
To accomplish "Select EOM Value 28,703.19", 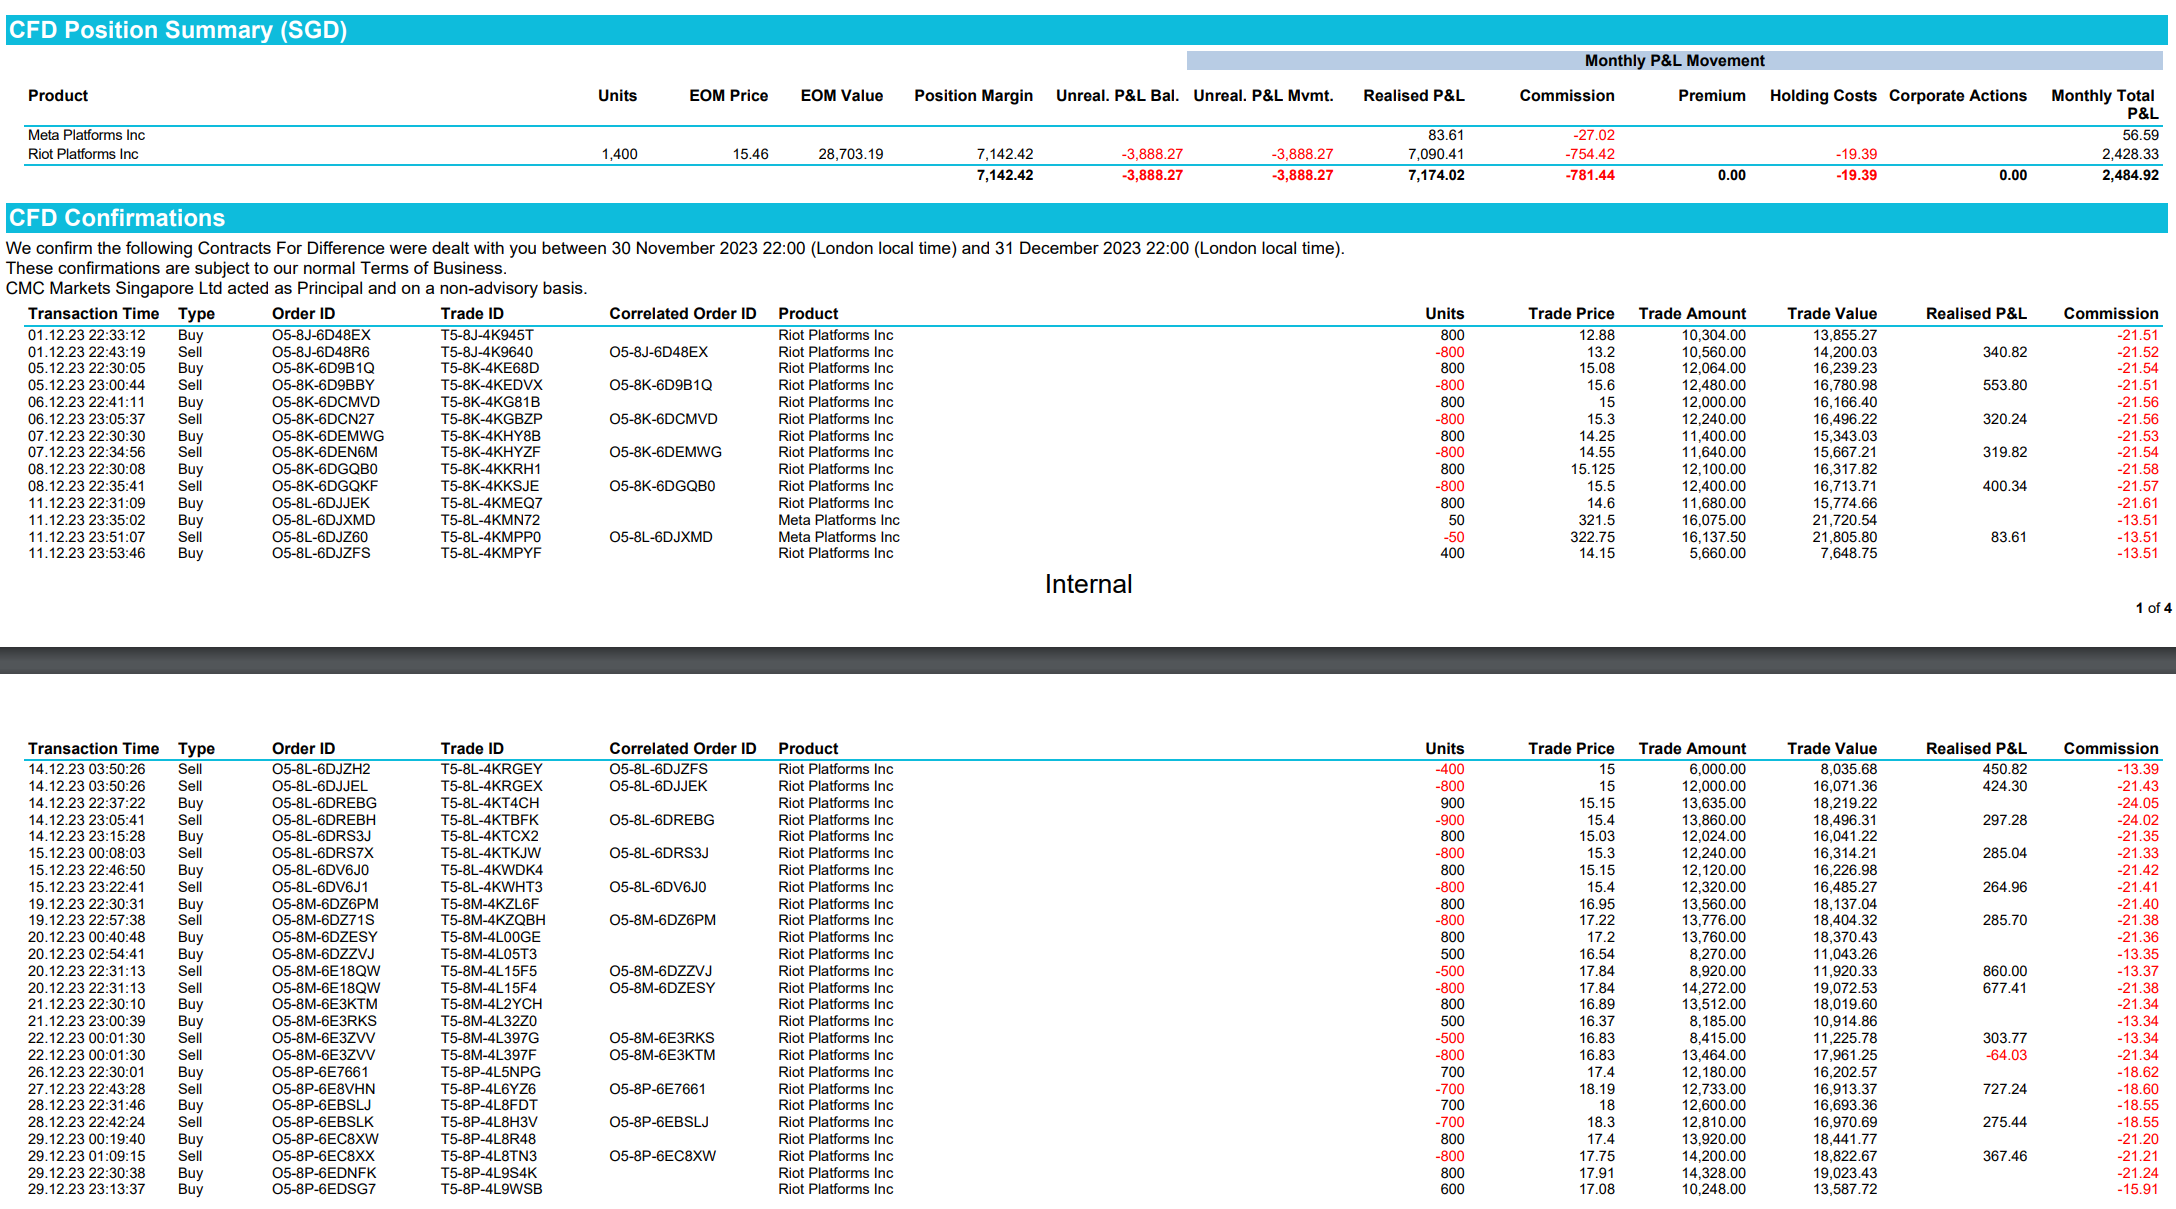I will (x=851, y=154).
